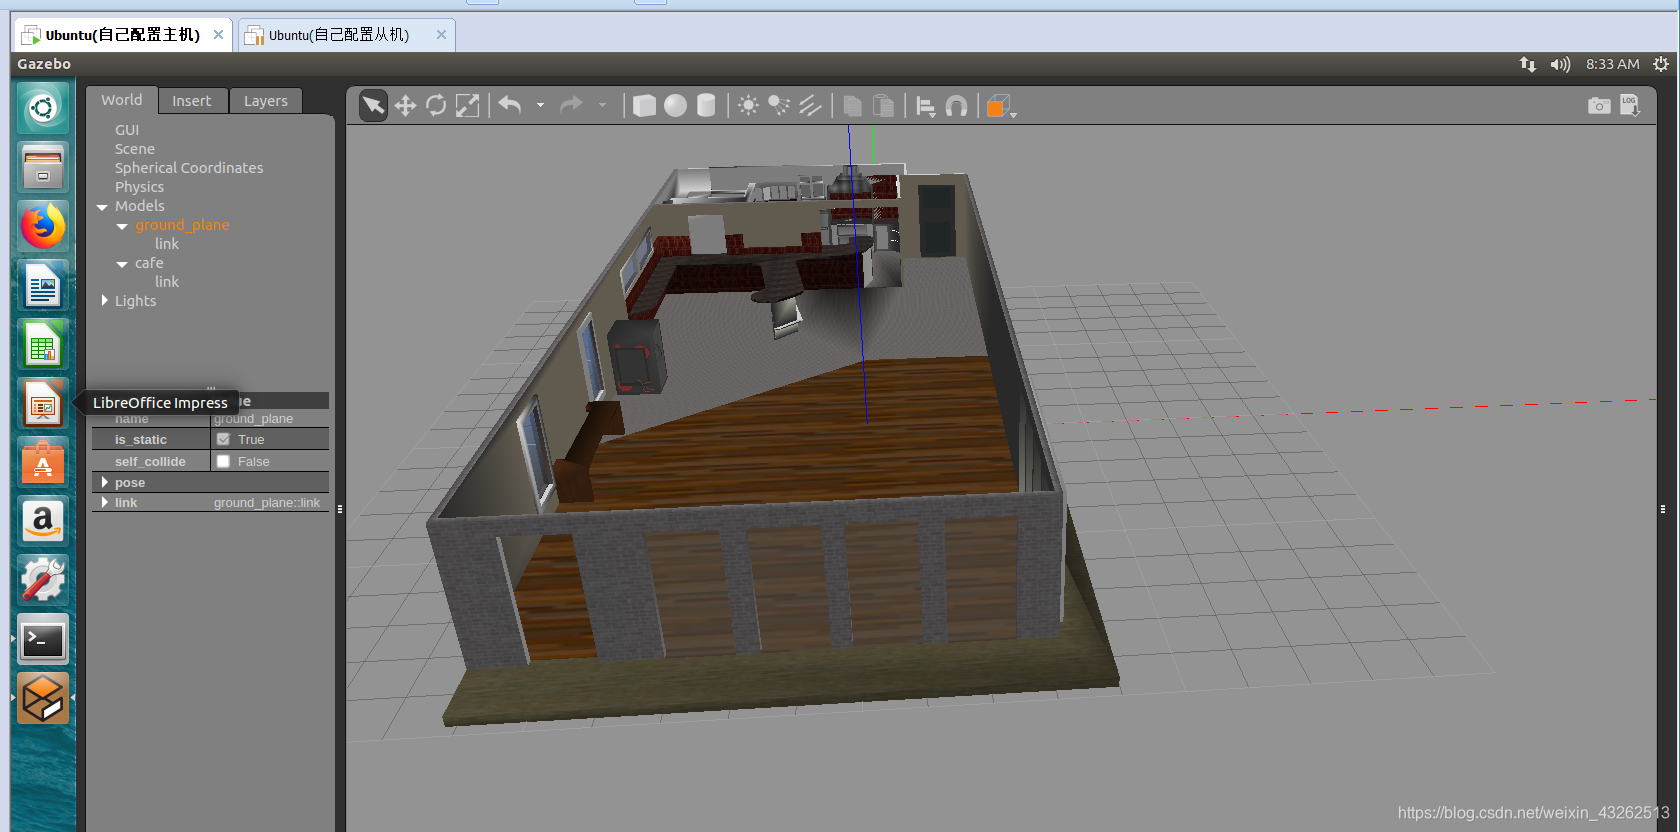Select GUI in the world tree

pos(127,130)
